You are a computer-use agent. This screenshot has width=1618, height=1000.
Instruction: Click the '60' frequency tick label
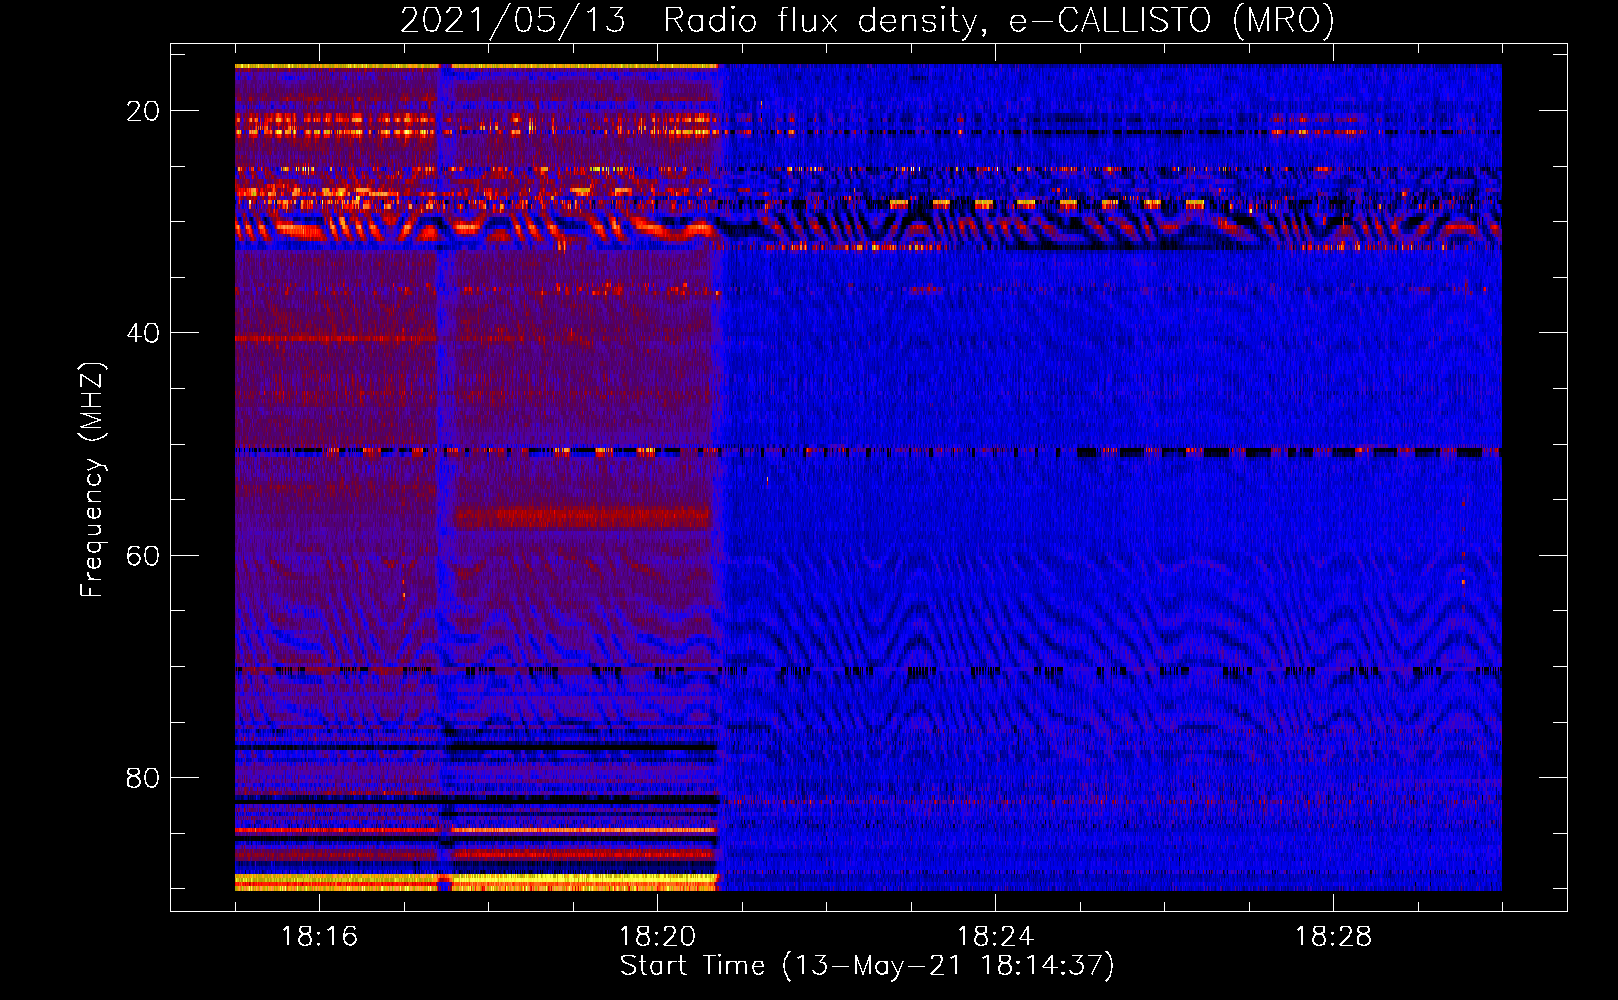(x=143, y=556)
